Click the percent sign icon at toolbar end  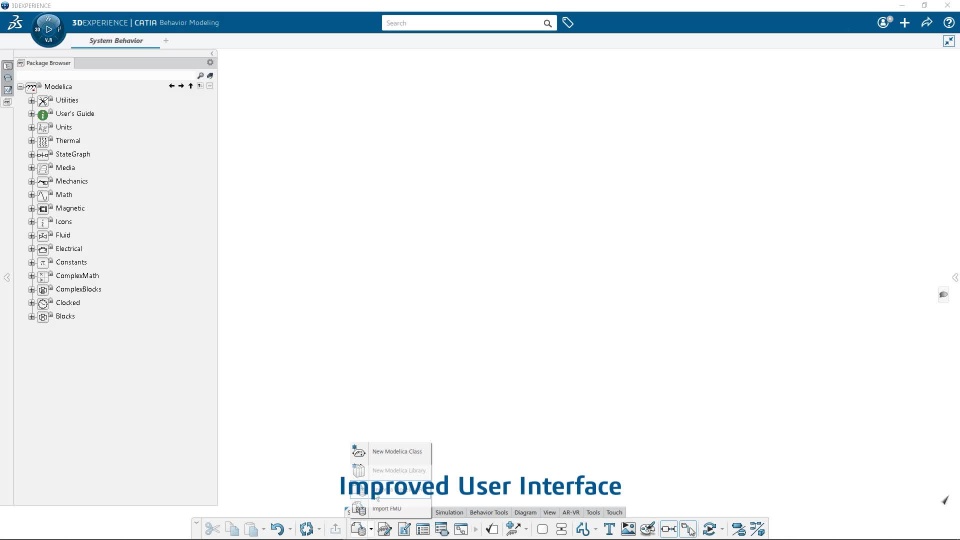click(x=757, y=529)
